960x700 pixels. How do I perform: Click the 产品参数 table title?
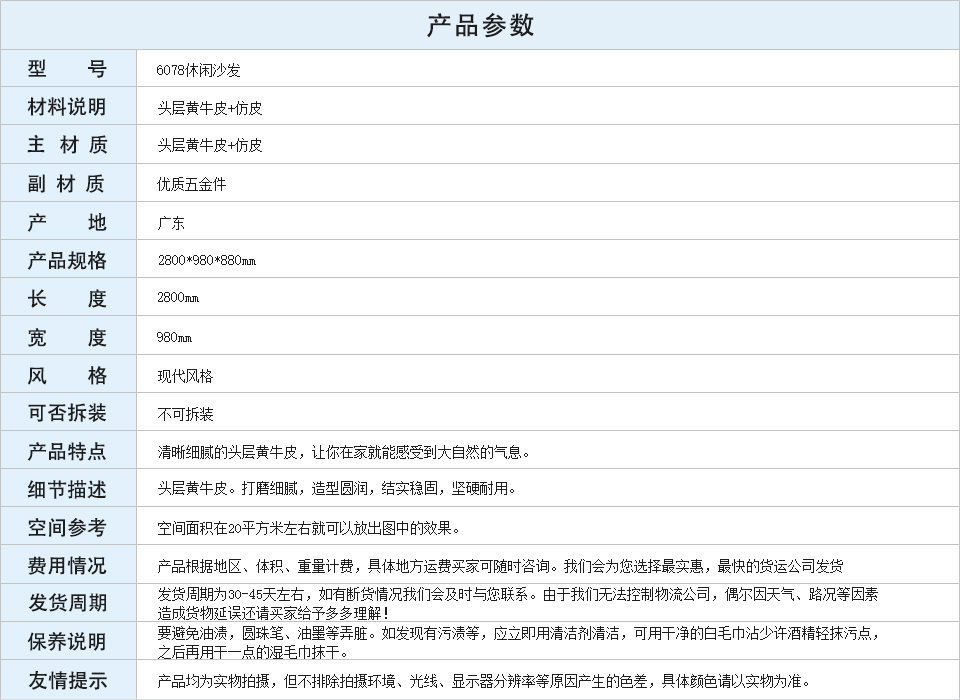pos(480,25)
